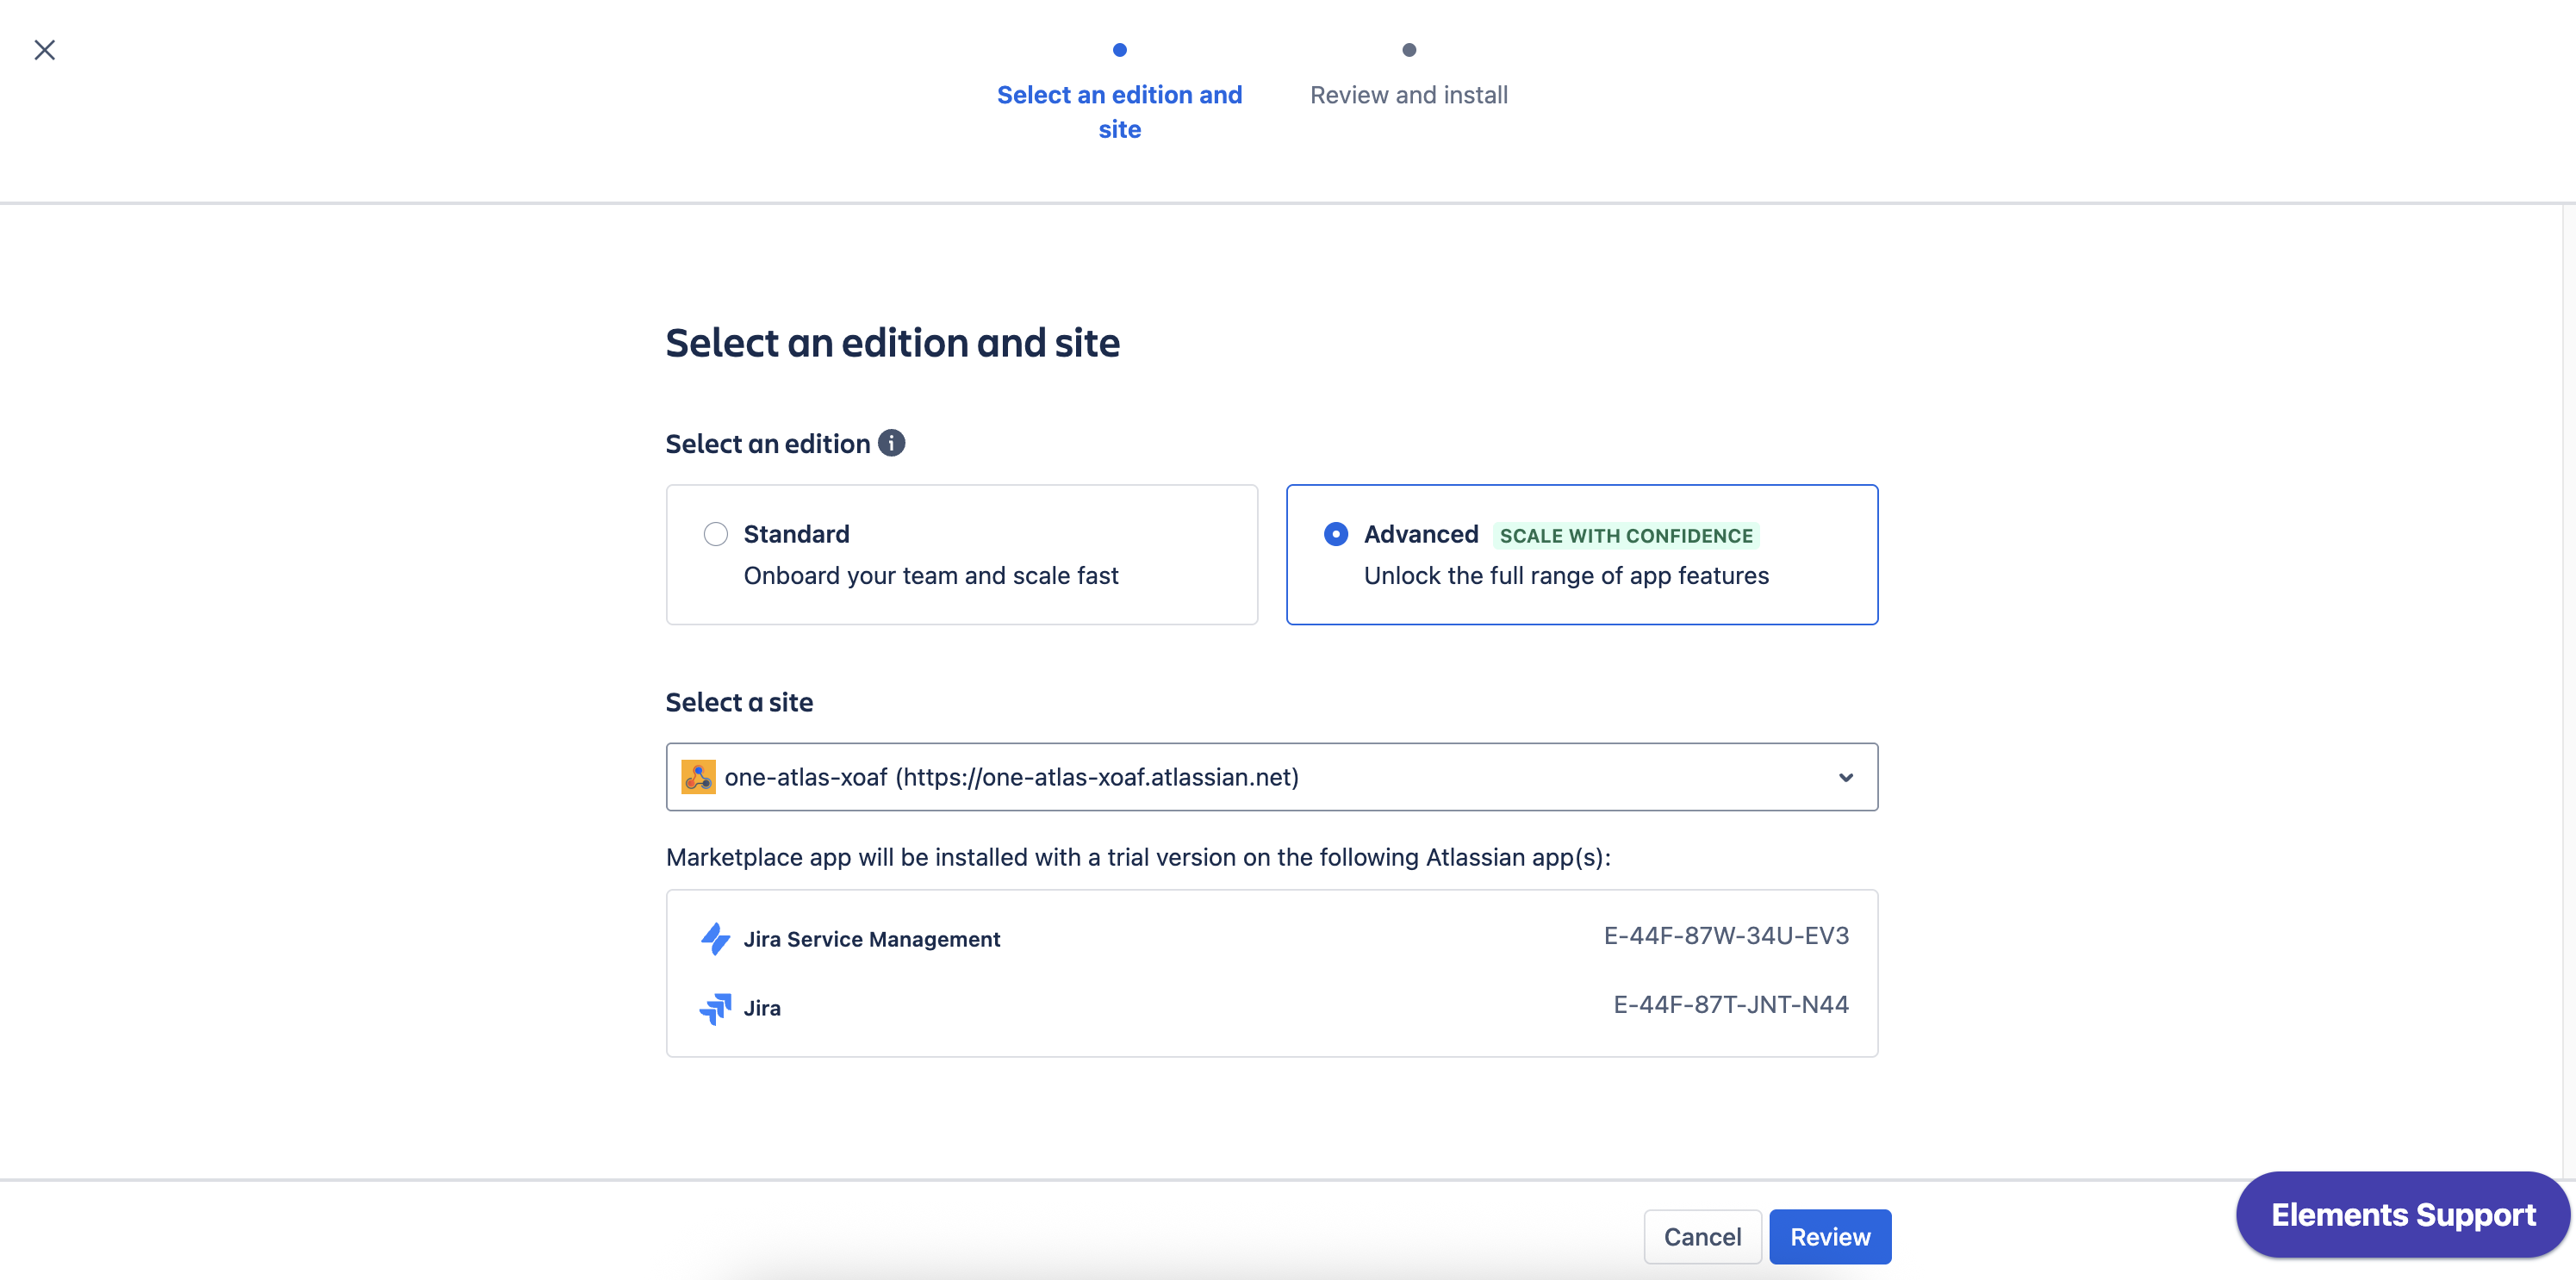The height and width of the screenshot is (1280, 2576).
Task: Select the Advanced edition radio button
Action: tap(1336, 534)
